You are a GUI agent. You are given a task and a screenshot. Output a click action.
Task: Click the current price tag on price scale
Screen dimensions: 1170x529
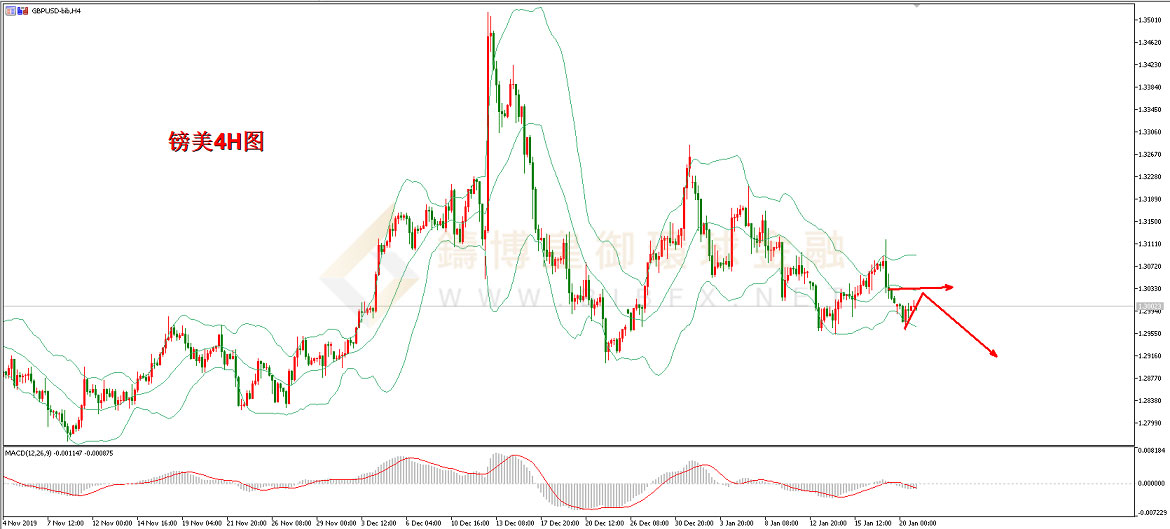tap(1150, 305)
